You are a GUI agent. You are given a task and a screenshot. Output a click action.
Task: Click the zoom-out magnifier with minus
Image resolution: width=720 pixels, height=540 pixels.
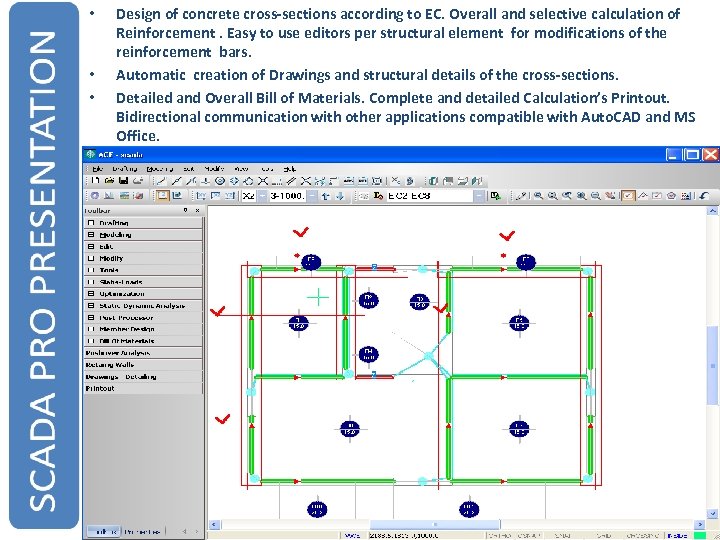pyautogui.click(x=595, y=196)
